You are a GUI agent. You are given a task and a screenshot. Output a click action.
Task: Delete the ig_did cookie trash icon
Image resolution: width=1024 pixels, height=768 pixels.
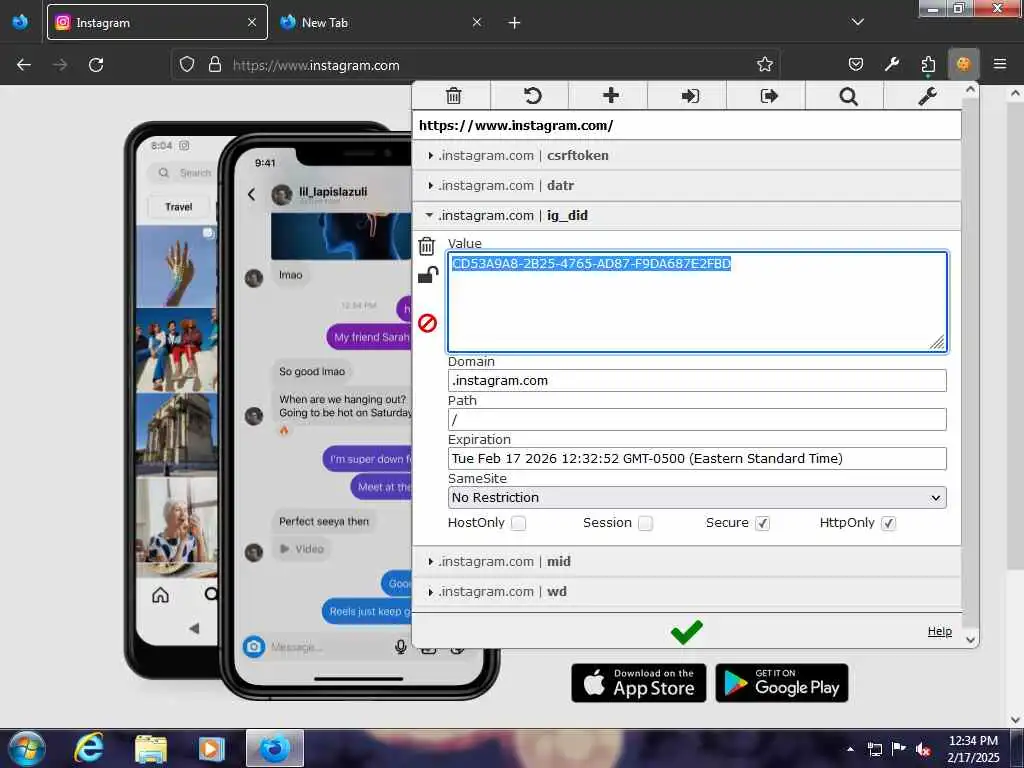point(426,246)
